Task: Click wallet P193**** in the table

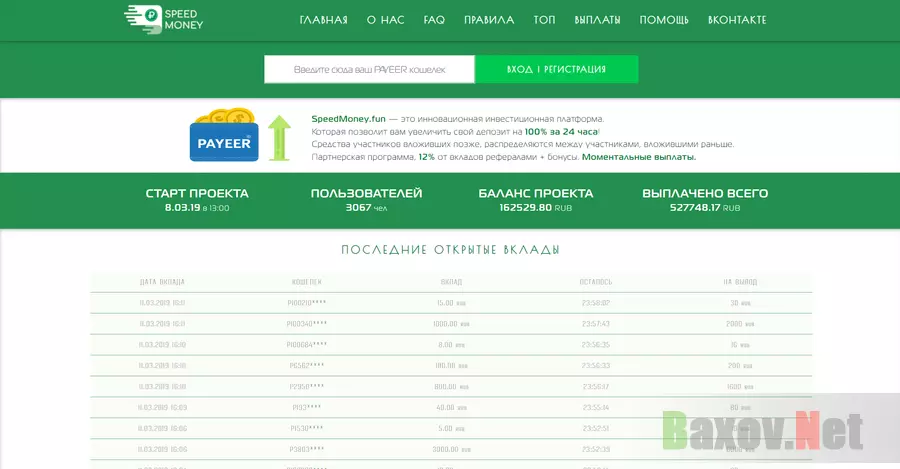Action: point(307,408)
